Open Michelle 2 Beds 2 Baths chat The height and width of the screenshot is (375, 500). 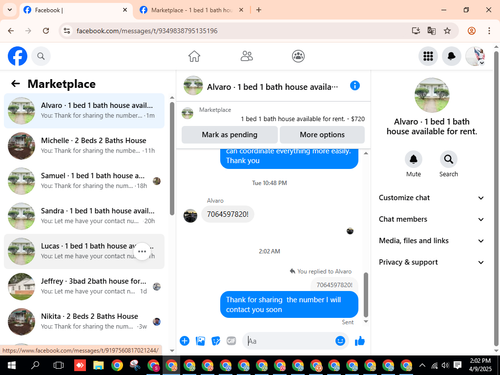[x=84, y=146]
